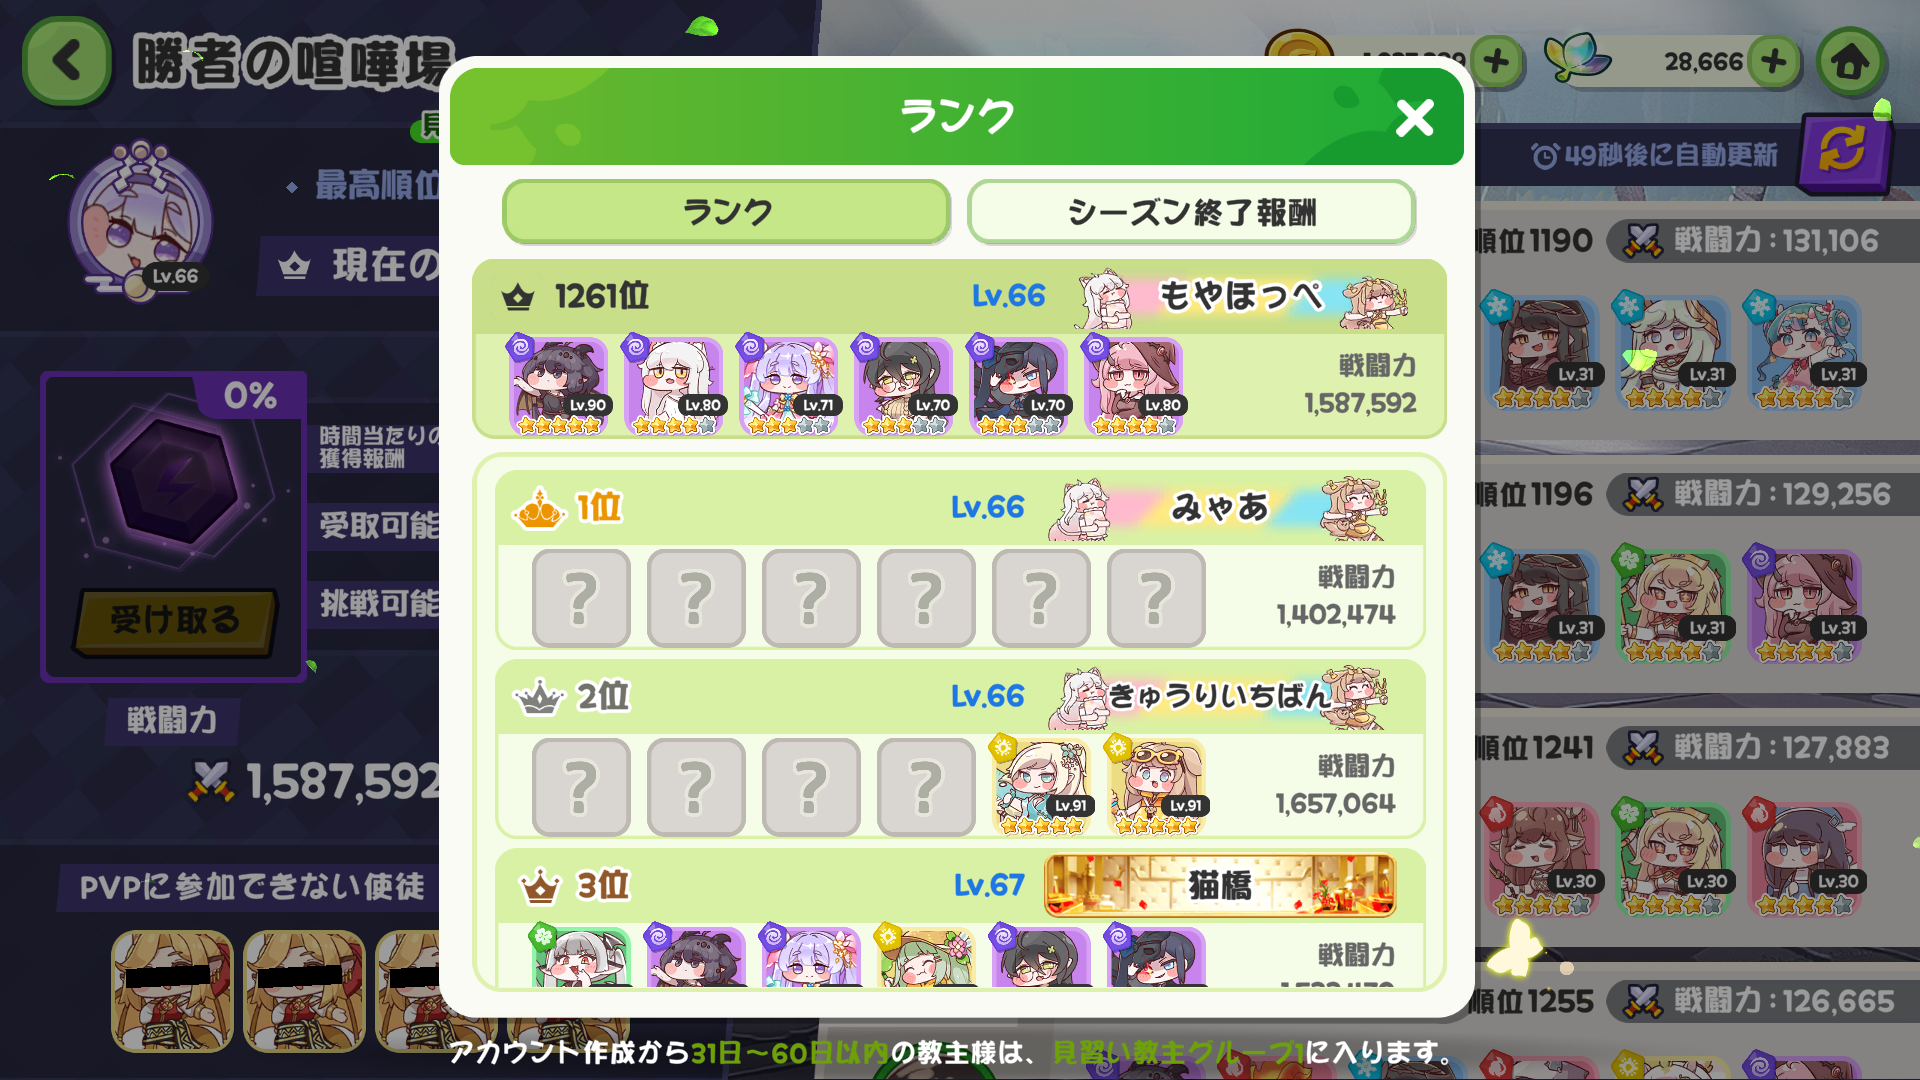Tap the Lv.90 character in my team
Screen dimensions: 1920x1080
(x=558, y=386)
